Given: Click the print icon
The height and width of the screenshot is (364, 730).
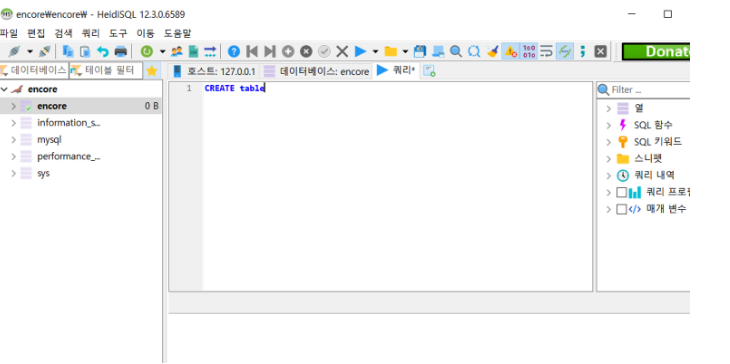Looking at the screenshot, I should click(x=121, y=51).
